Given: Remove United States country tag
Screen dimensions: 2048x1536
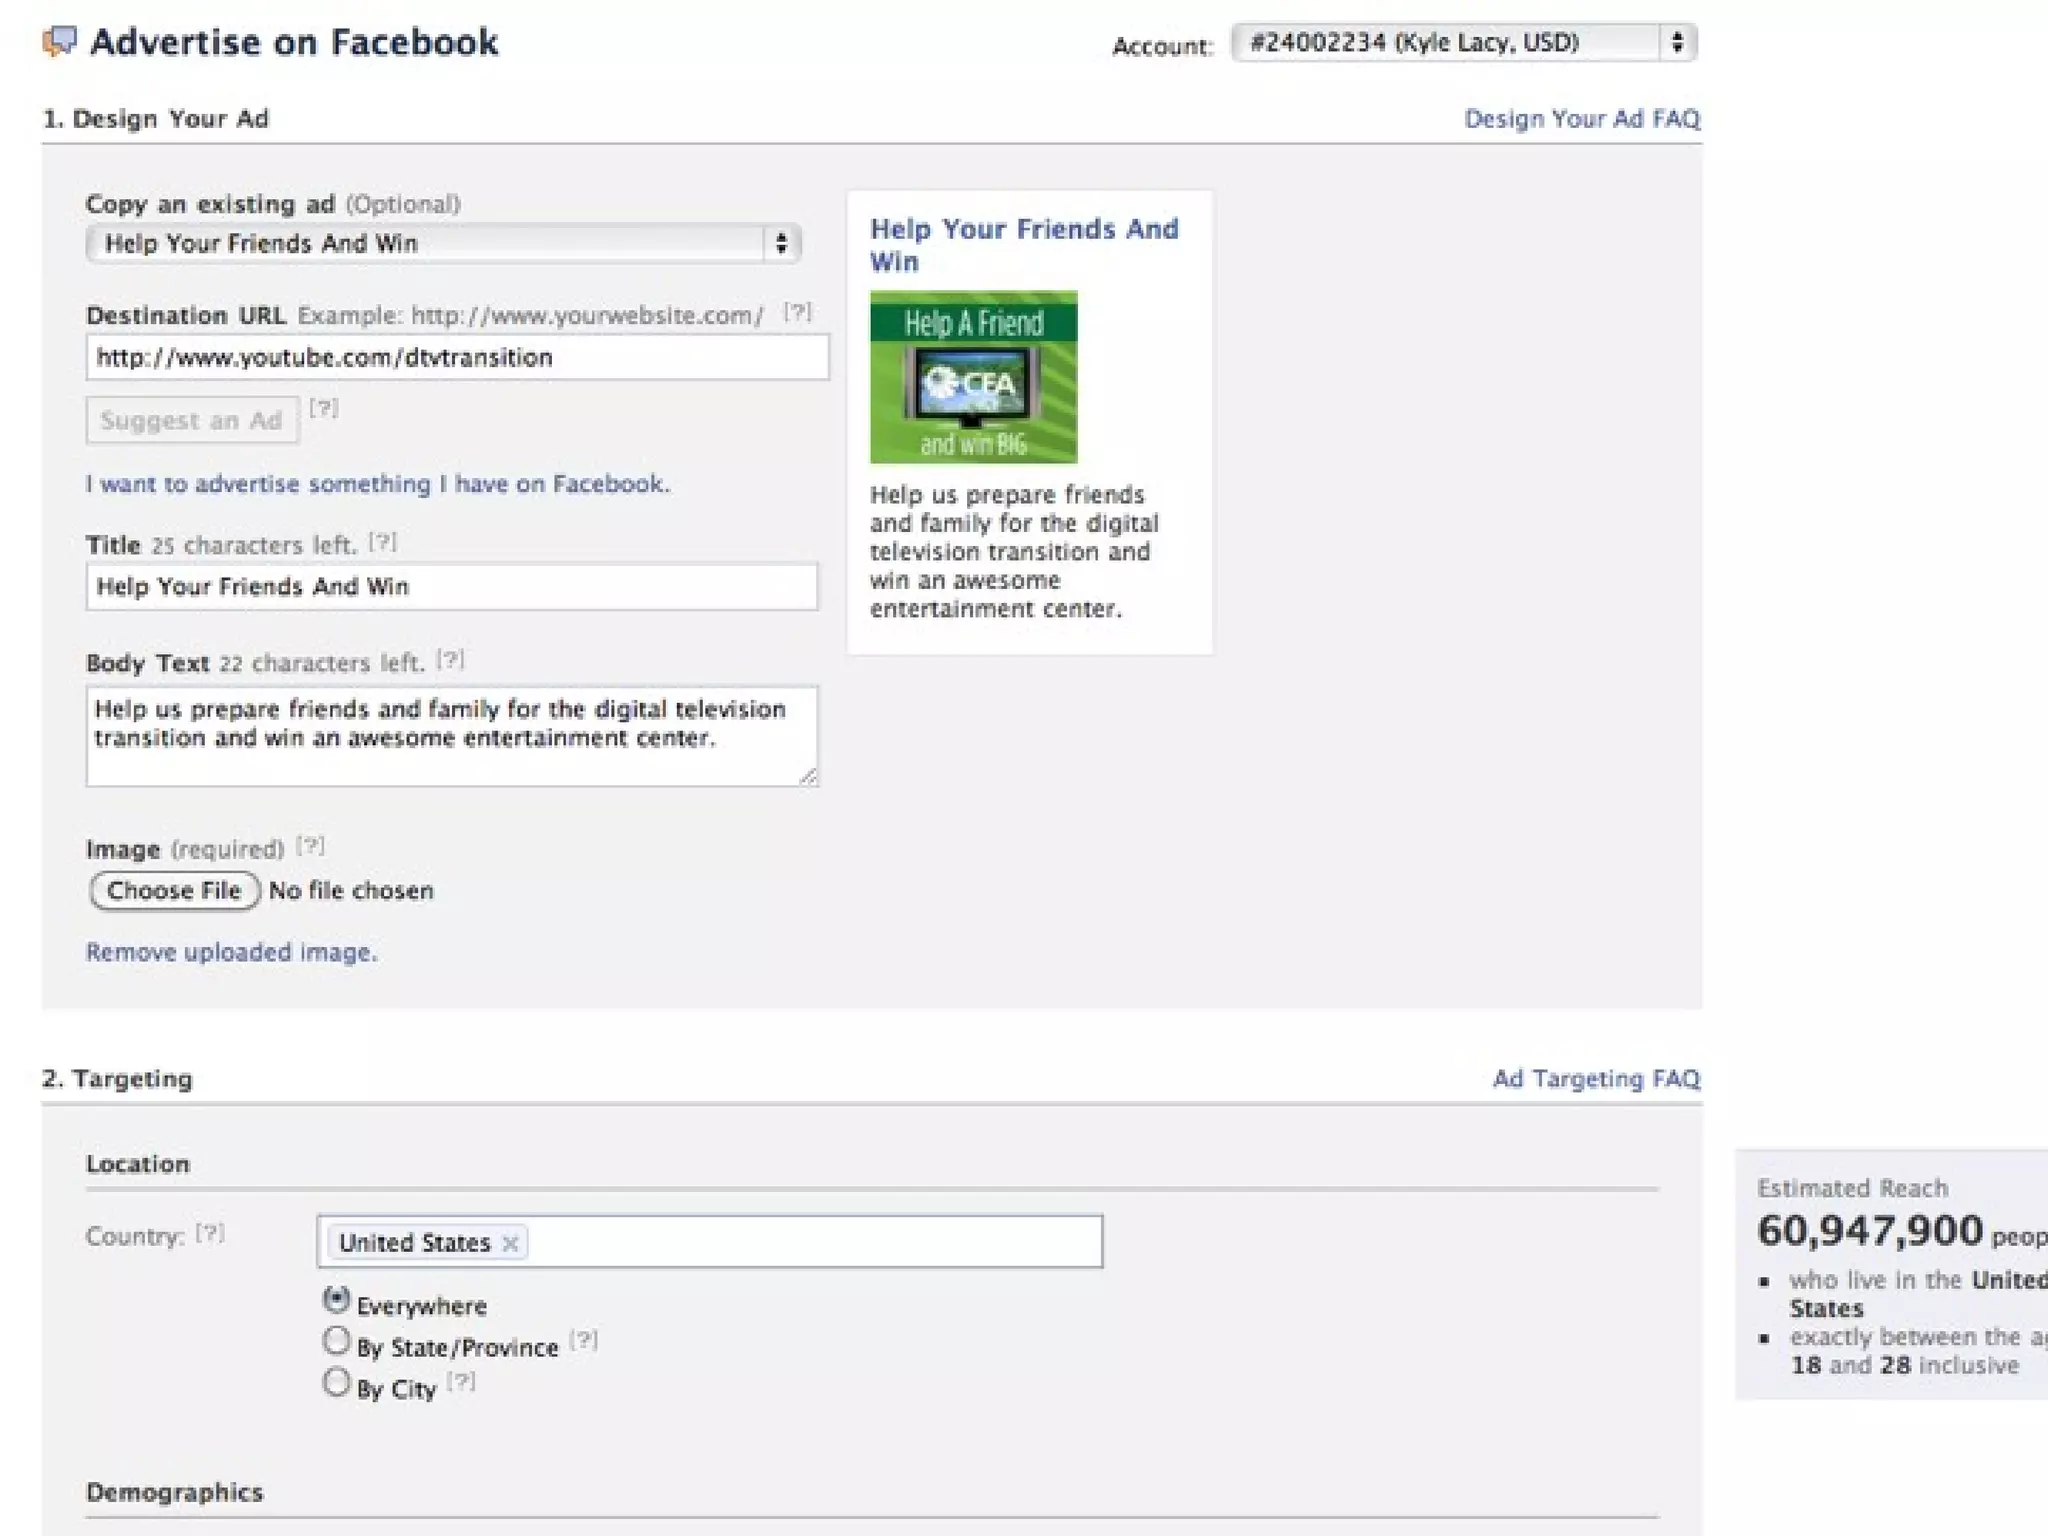Looking at the screenshot, I should tap(510, 1243).
